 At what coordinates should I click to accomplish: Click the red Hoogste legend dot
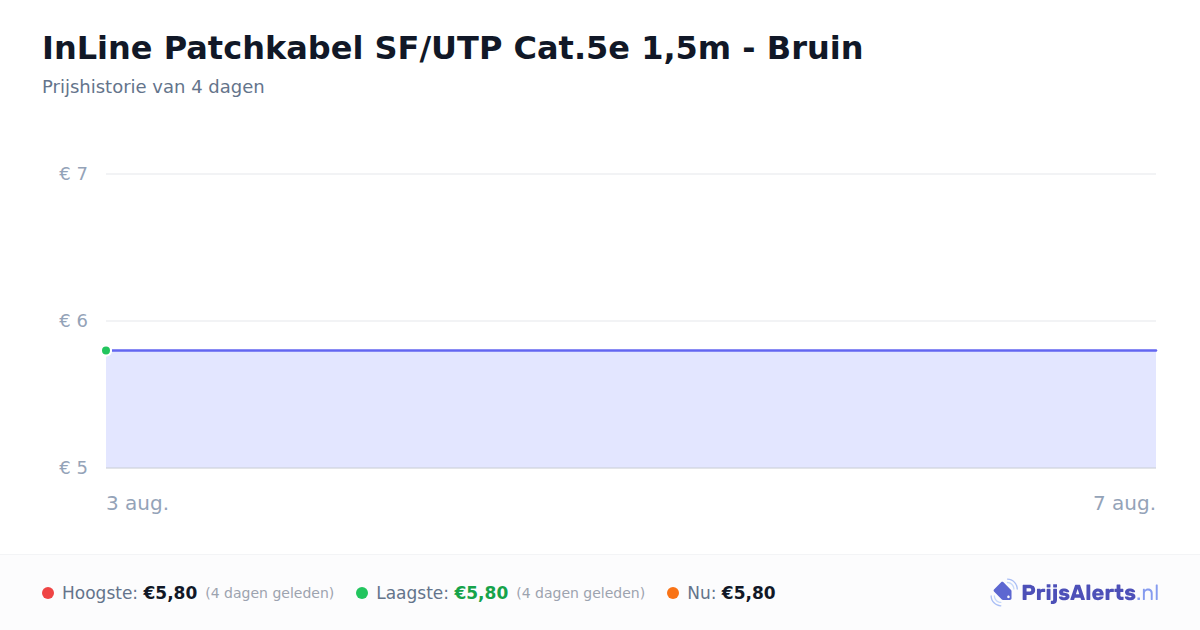coord(48,593)
